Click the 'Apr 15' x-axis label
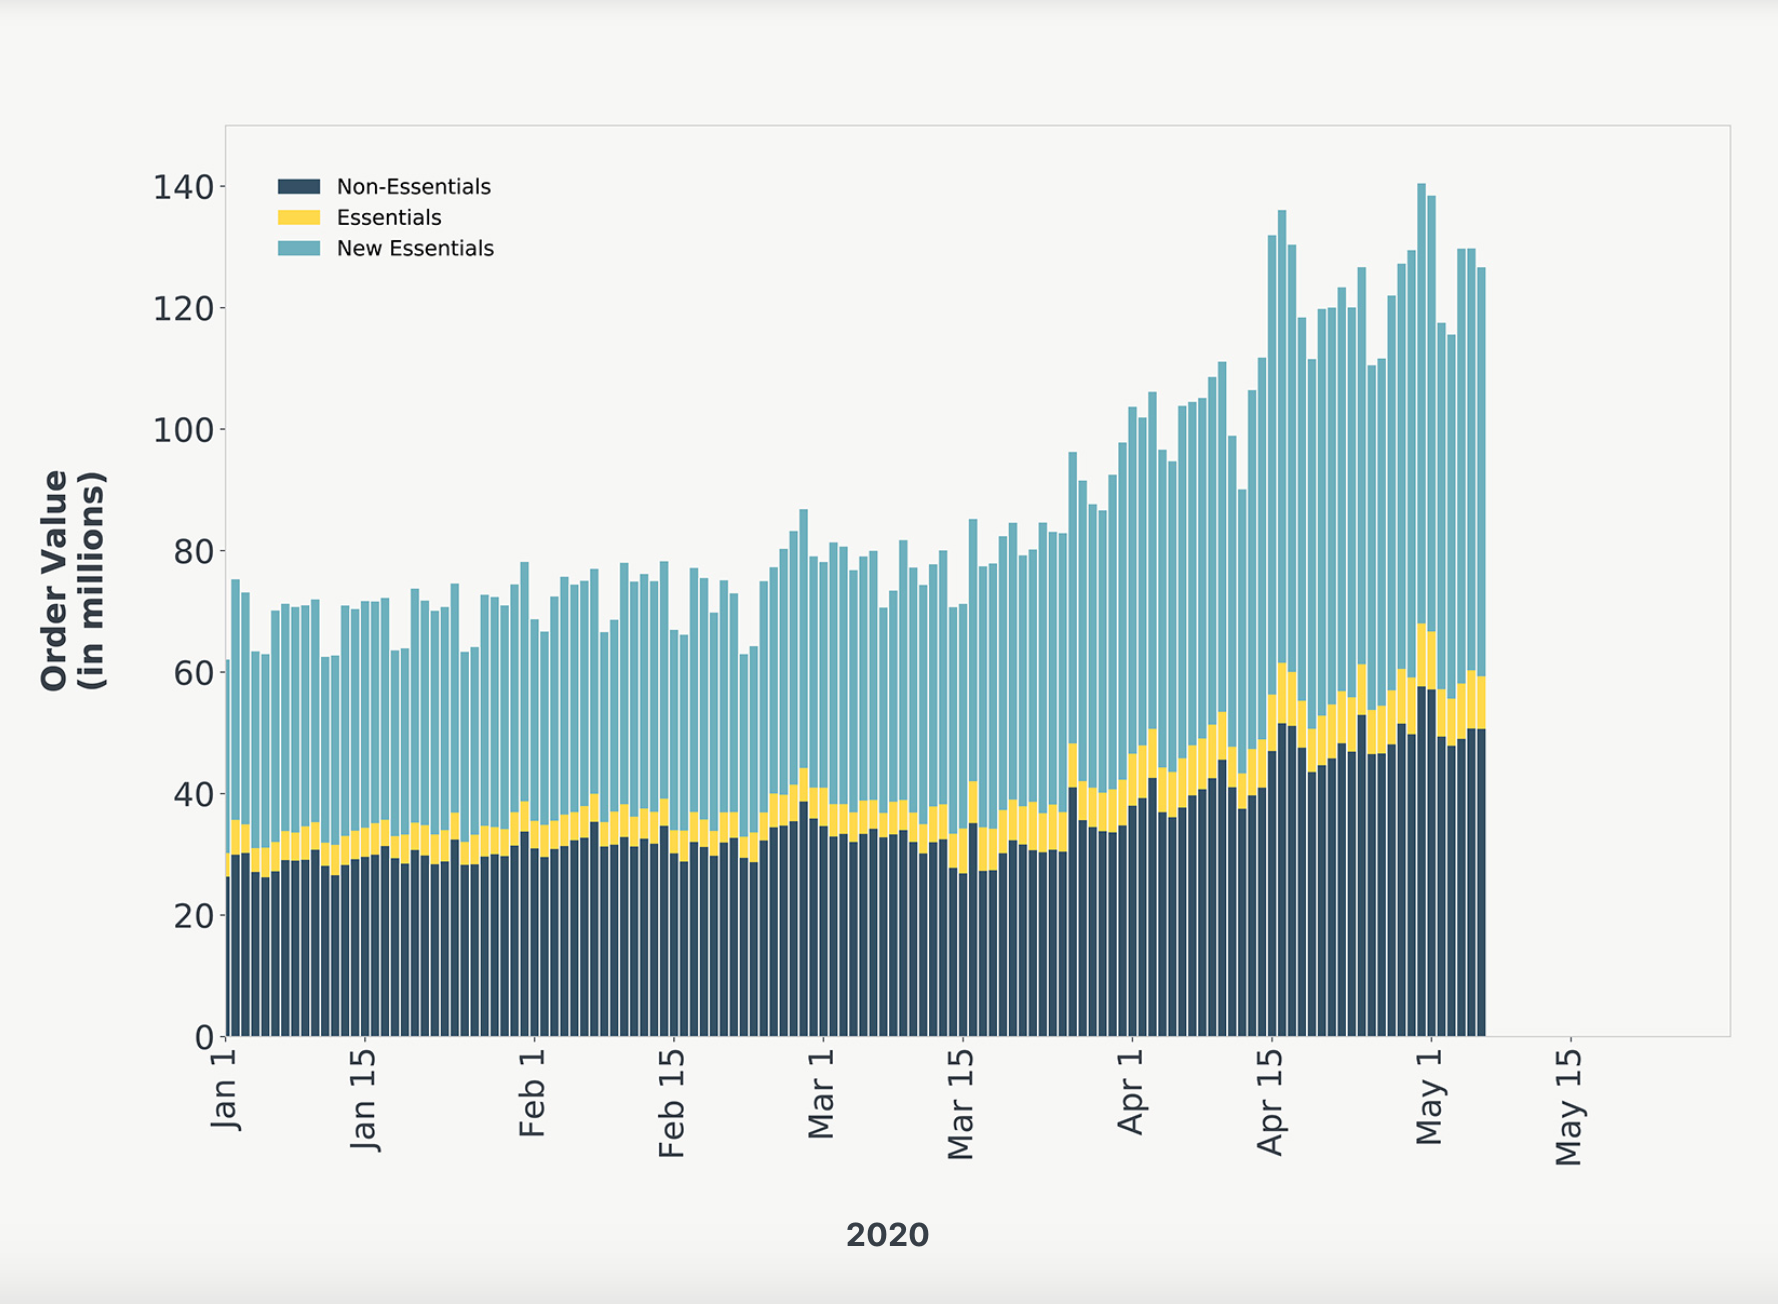Viewport: 1778px width, 1304px height. click(1271, 1101)
